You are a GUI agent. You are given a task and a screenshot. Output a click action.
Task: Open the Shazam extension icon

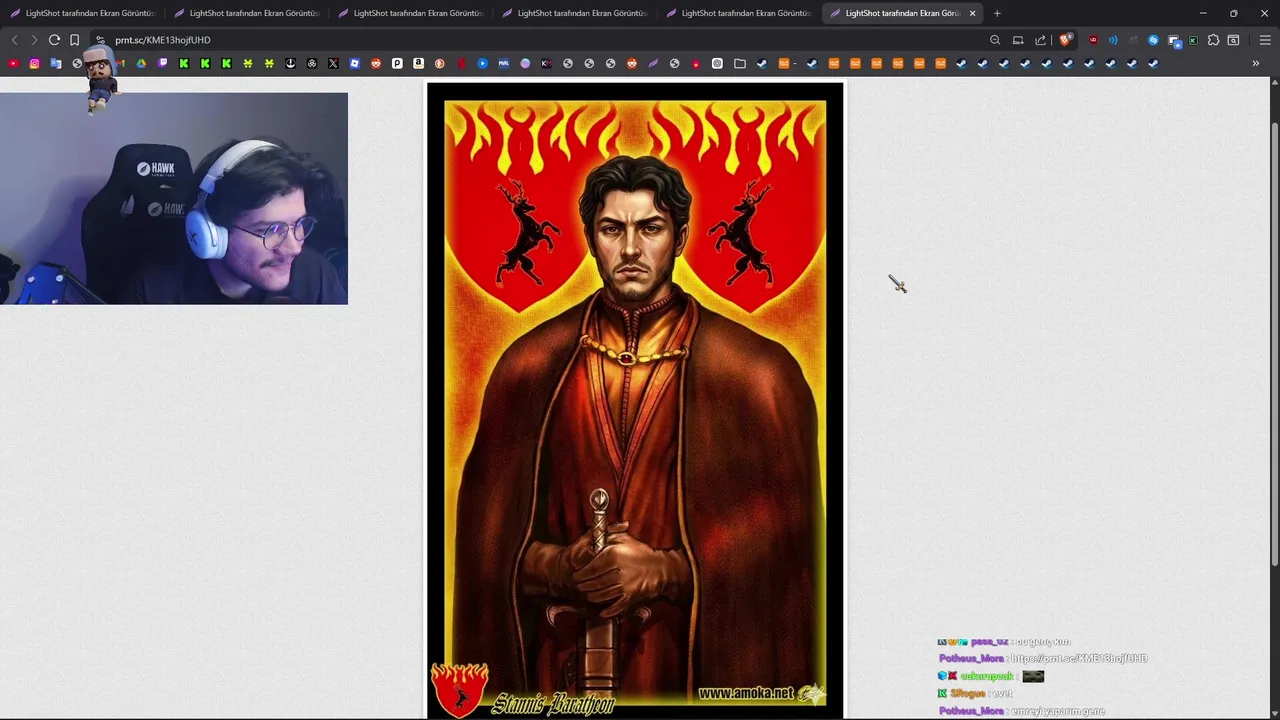(1153, 40)
